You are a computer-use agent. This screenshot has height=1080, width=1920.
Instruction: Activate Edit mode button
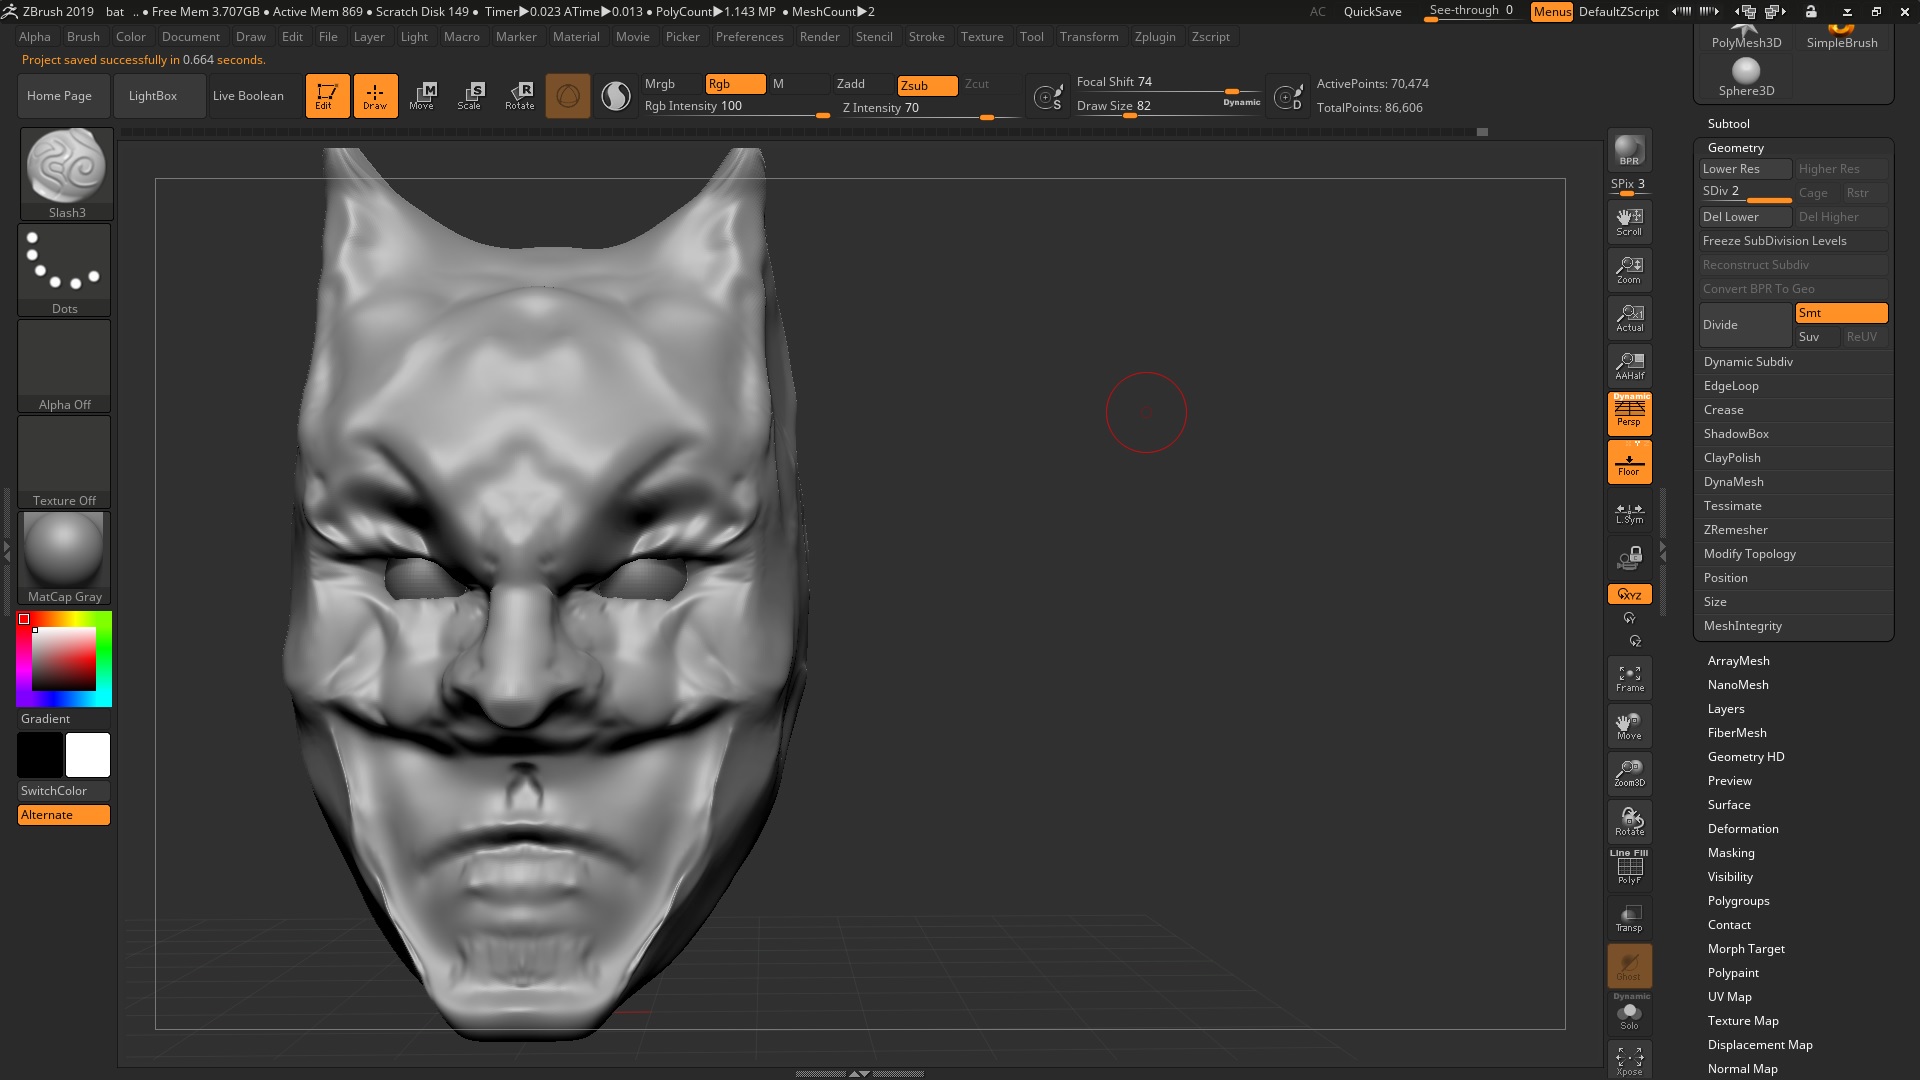tap(327, 96)
